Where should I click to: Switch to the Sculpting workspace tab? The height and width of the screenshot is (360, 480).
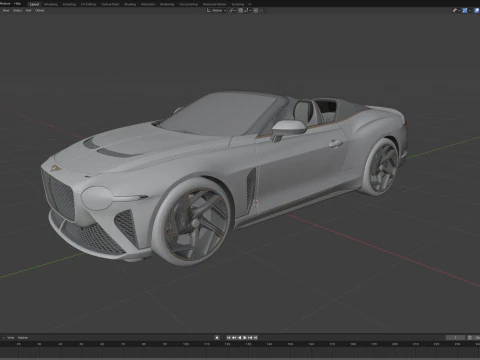69,4
